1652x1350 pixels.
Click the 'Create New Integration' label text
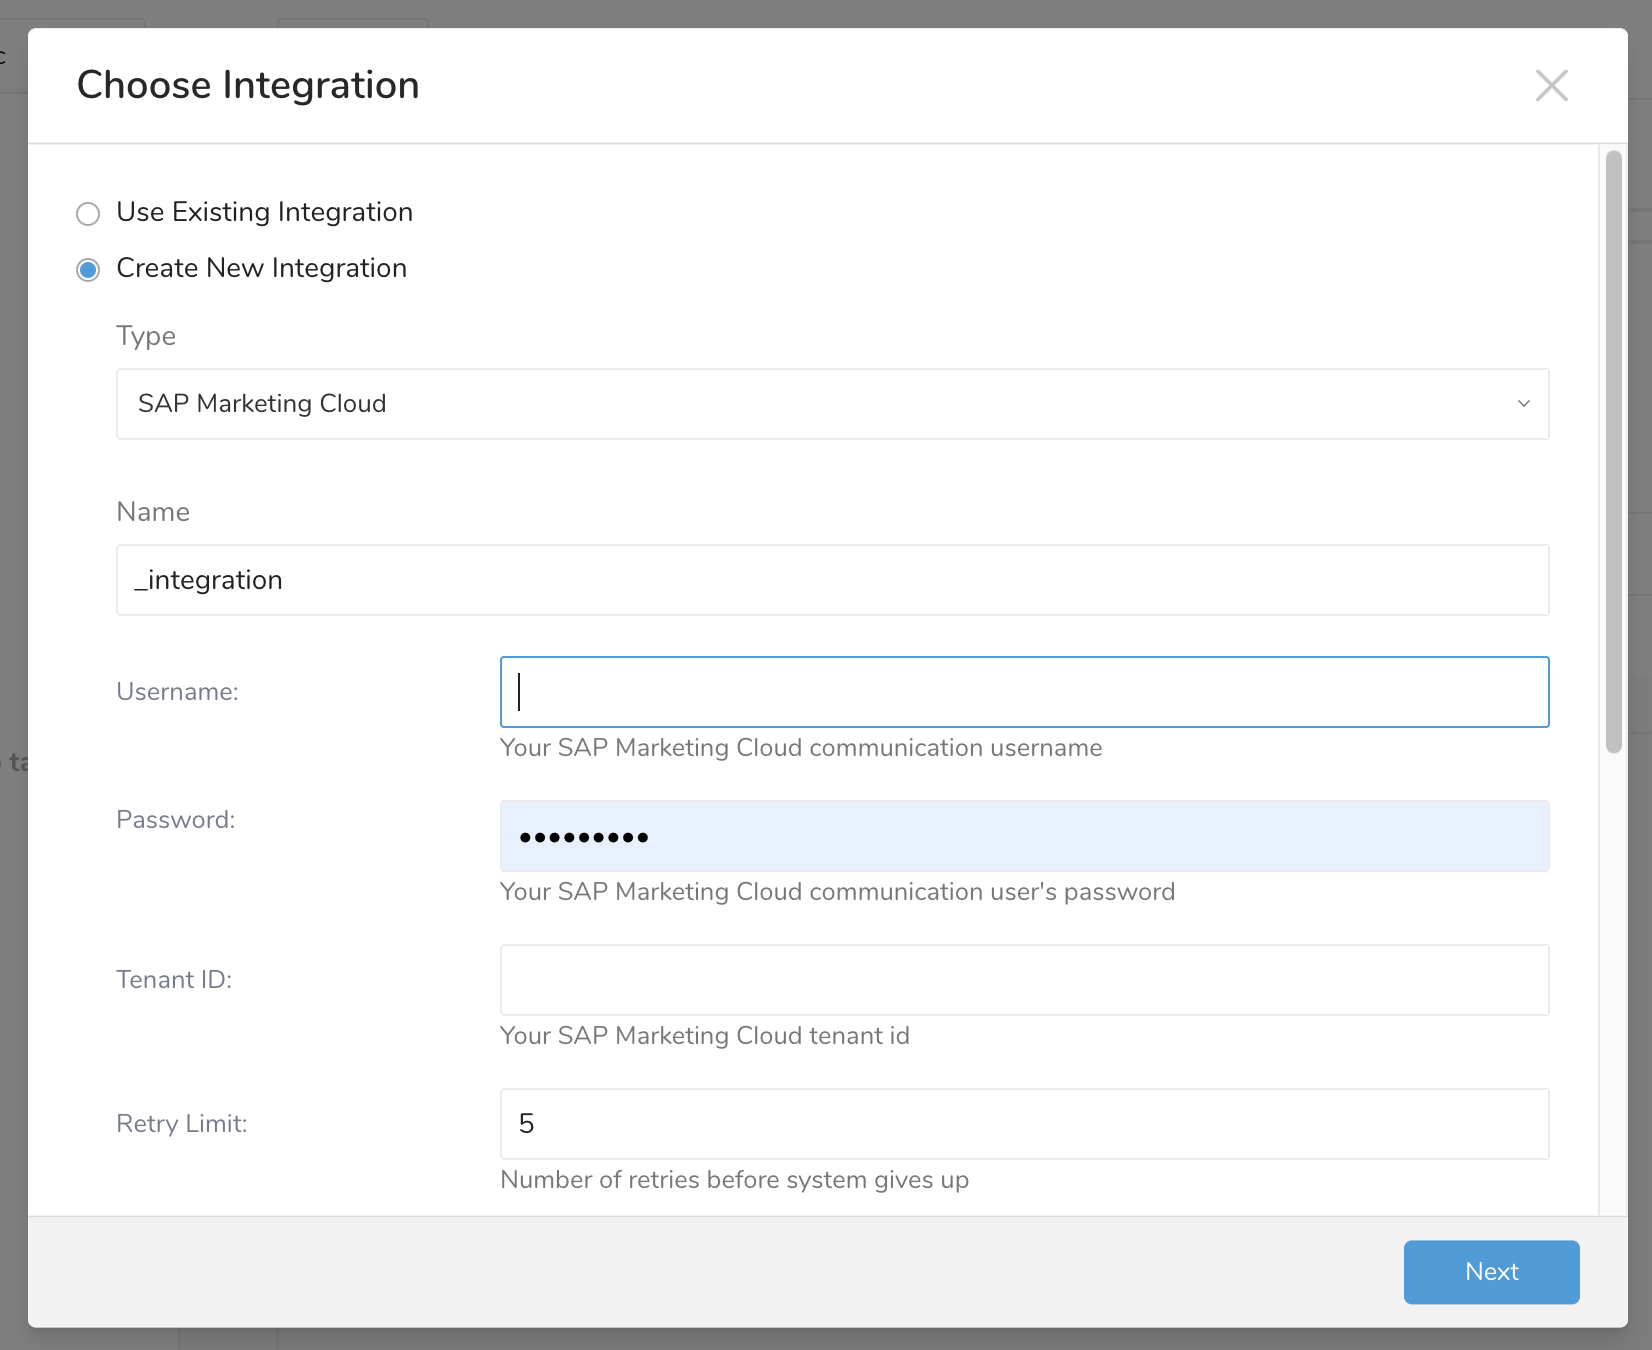(261, 268)
